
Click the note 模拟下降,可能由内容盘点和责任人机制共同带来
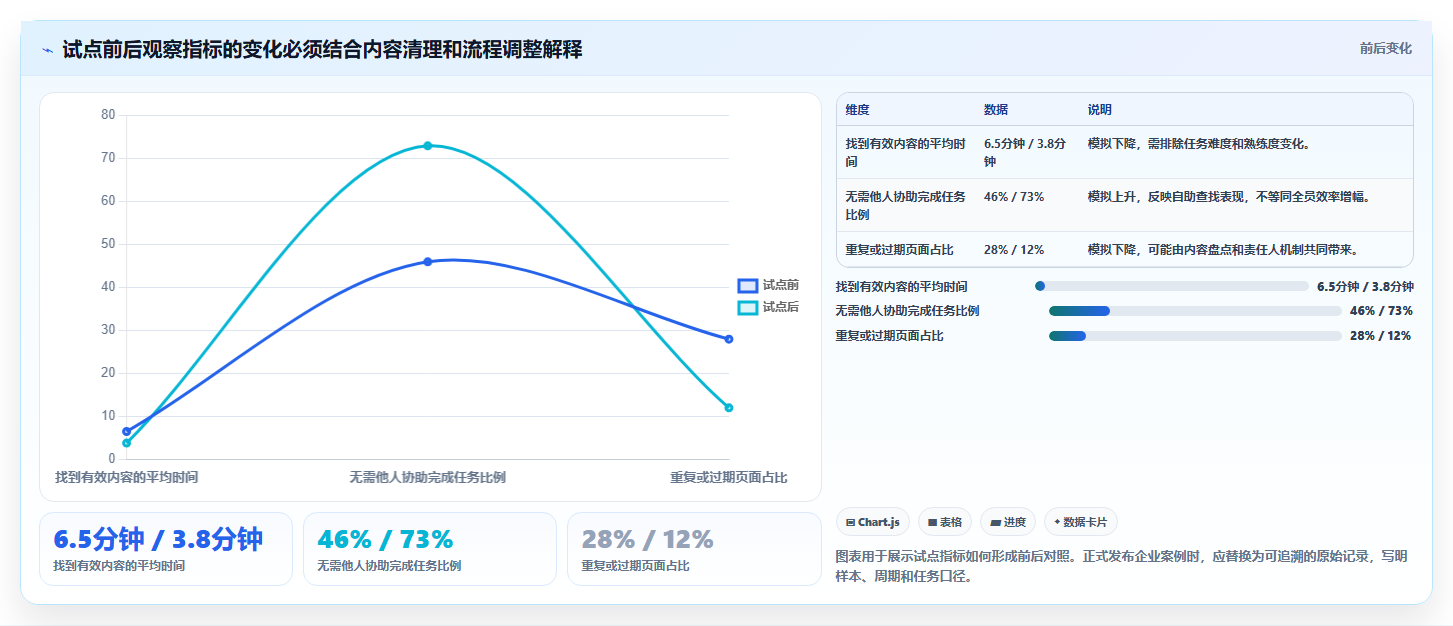tap(1223, 249)
